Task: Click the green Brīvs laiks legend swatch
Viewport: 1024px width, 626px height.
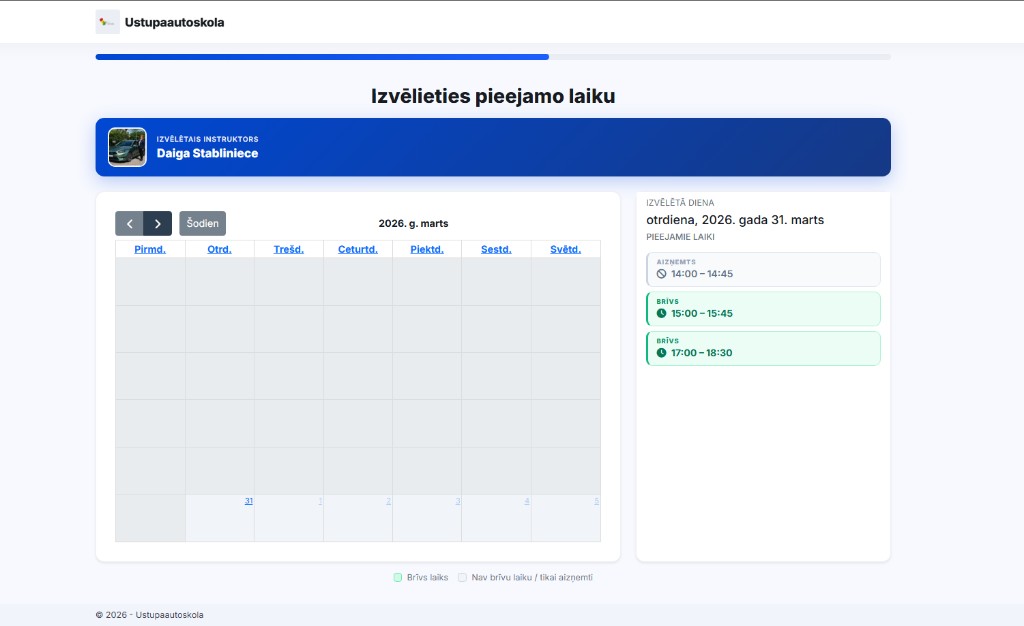Action: pyautogui.click(x=398, y=578)
